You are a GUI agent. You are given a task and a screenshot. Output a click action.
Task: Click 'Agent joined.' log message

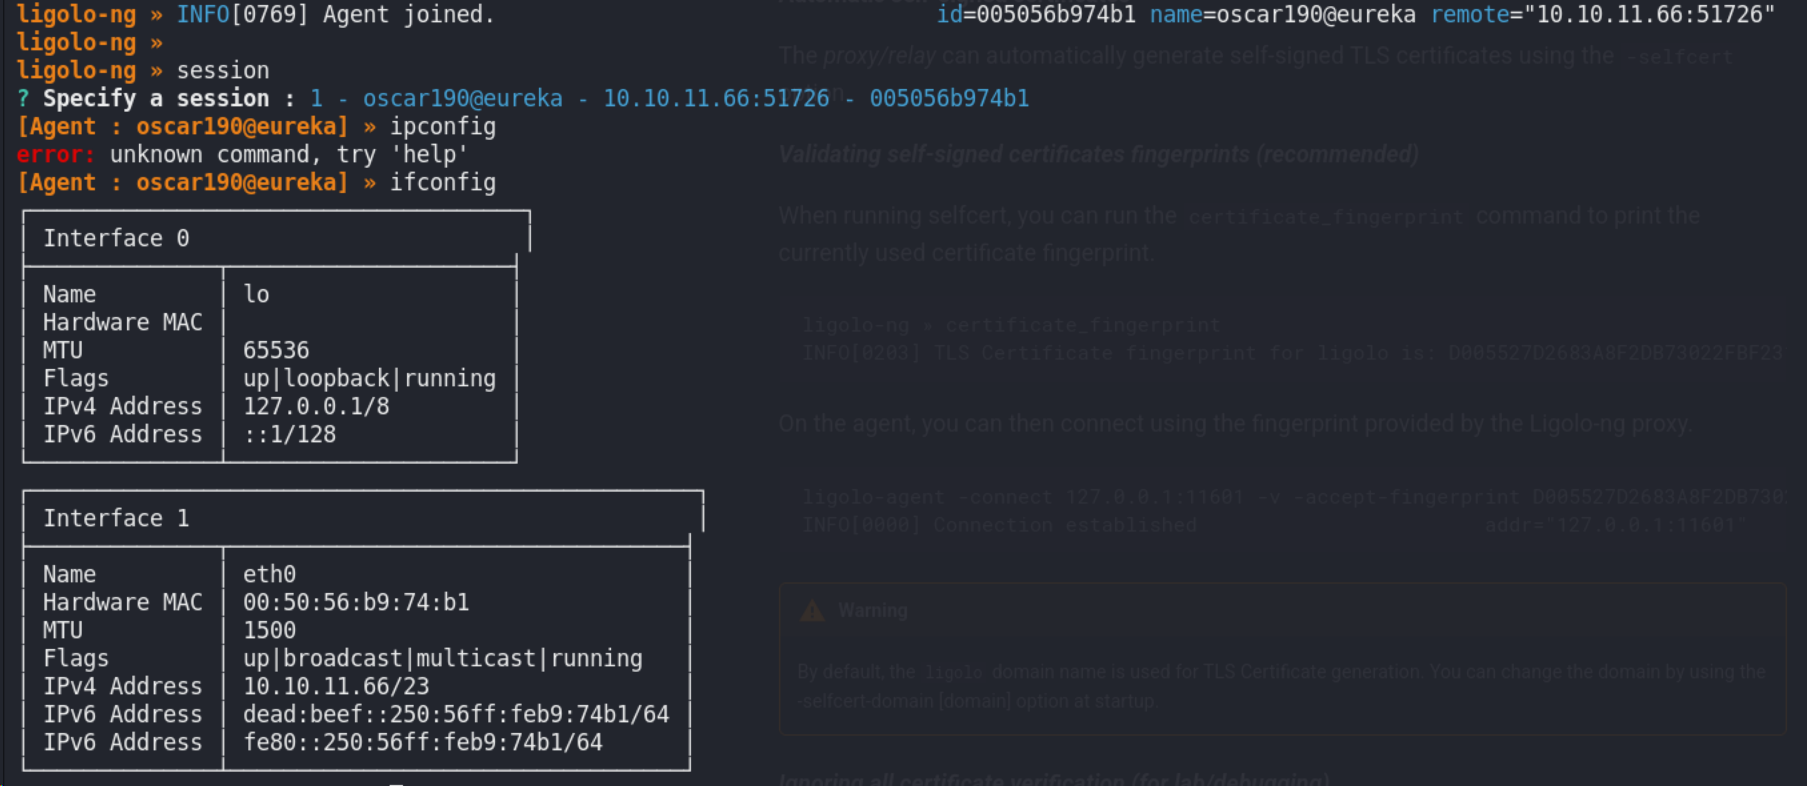point(408,15)
